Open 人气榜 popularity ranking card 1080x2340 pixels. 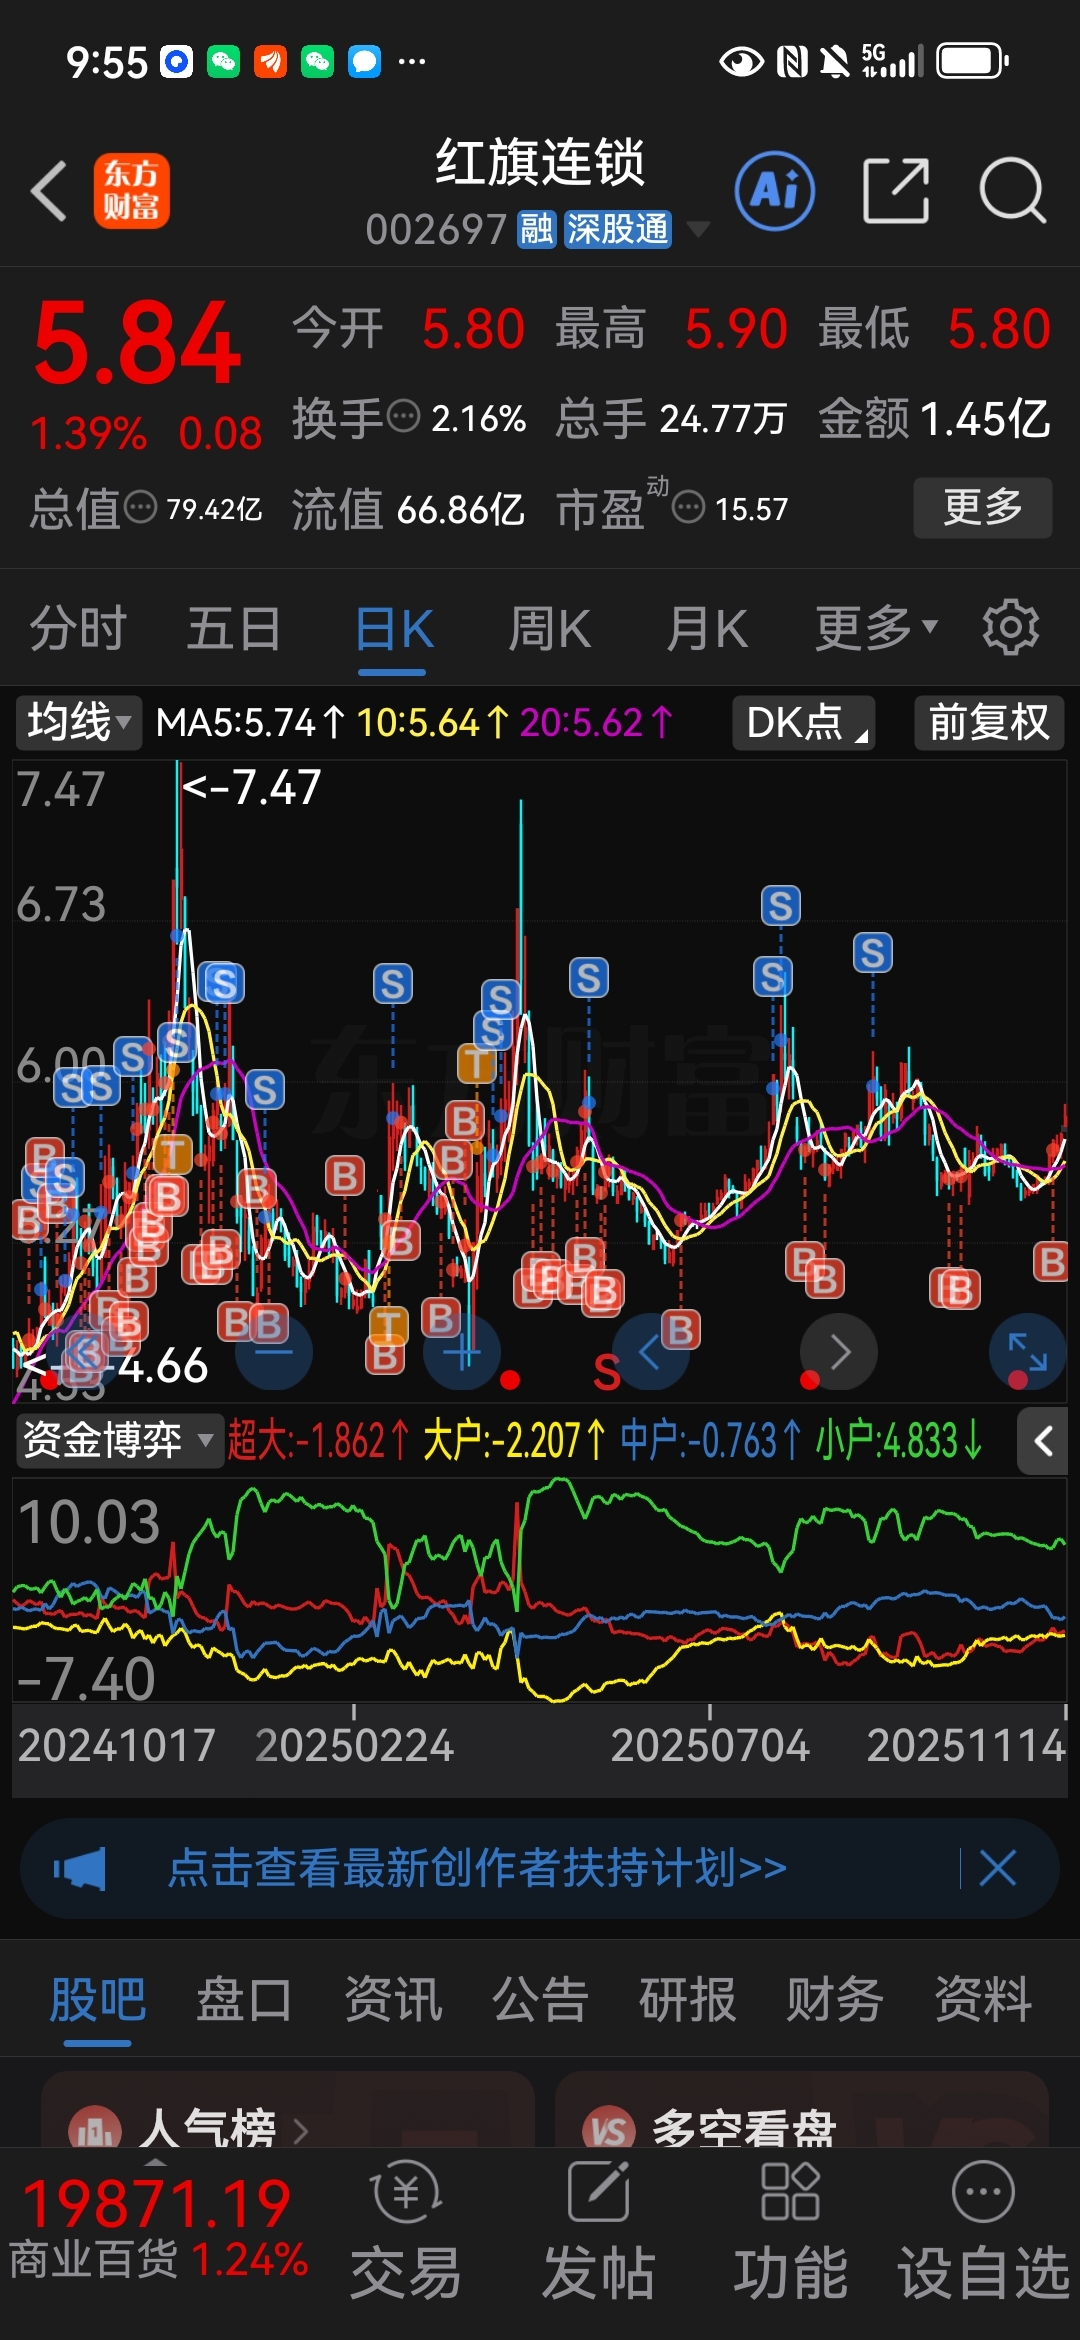tap(288, 2110)
